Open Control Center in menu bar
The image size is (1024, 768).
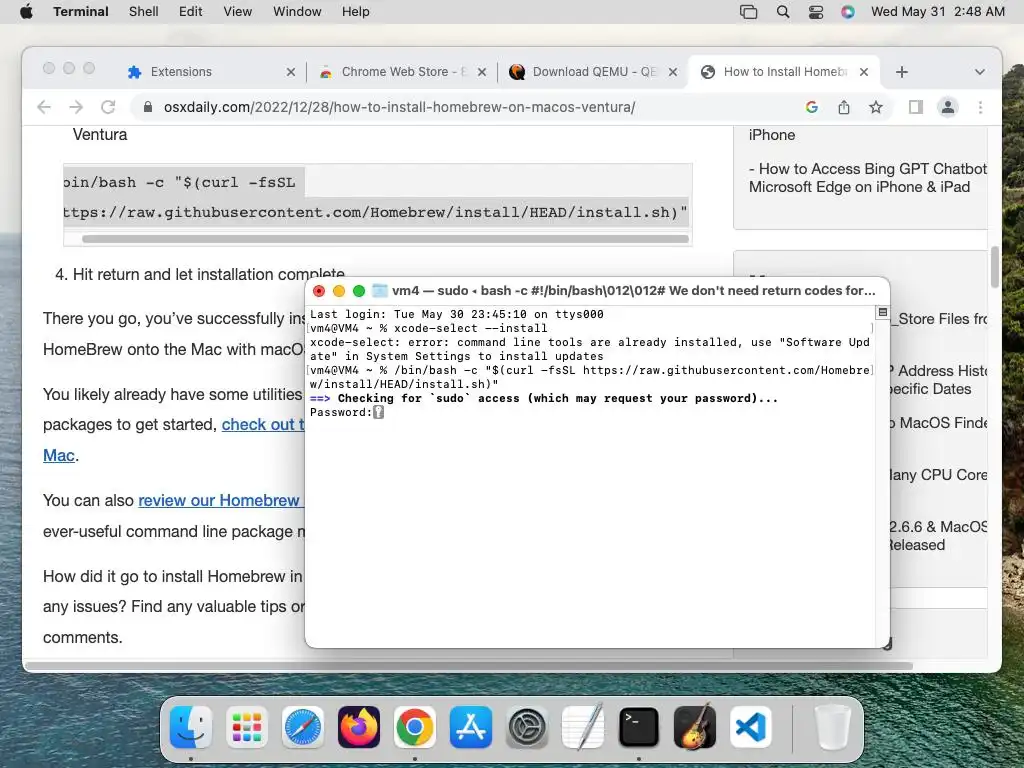pyautogui.click(x=816, y=12)
